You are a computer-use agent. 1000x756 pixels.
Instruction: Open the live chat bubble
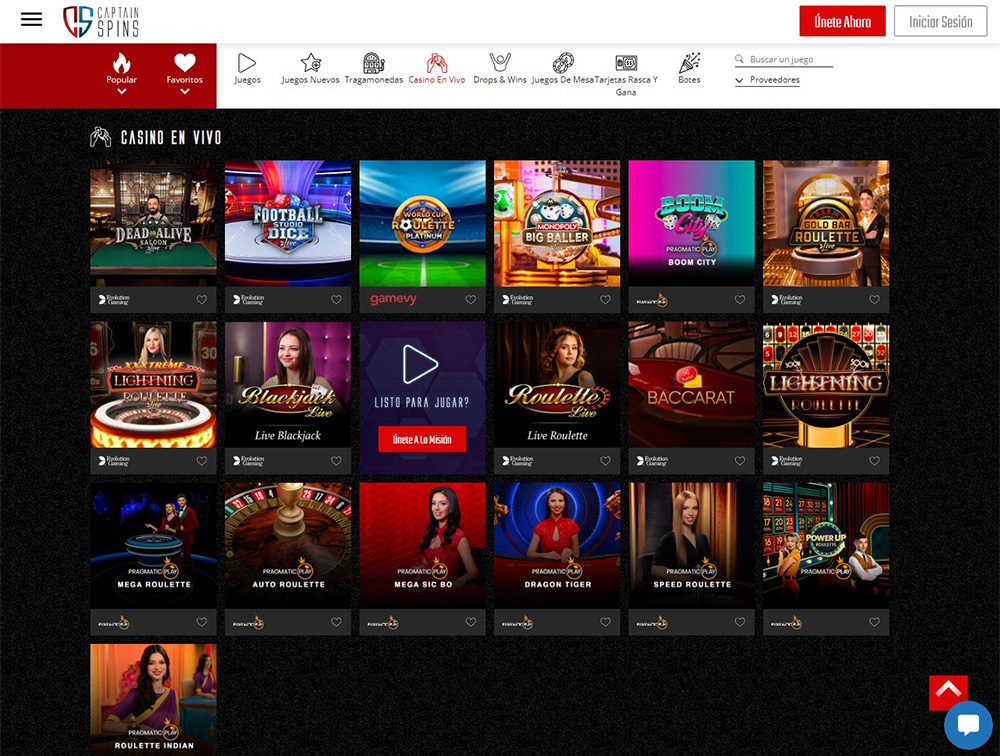(x=968, y=725)
